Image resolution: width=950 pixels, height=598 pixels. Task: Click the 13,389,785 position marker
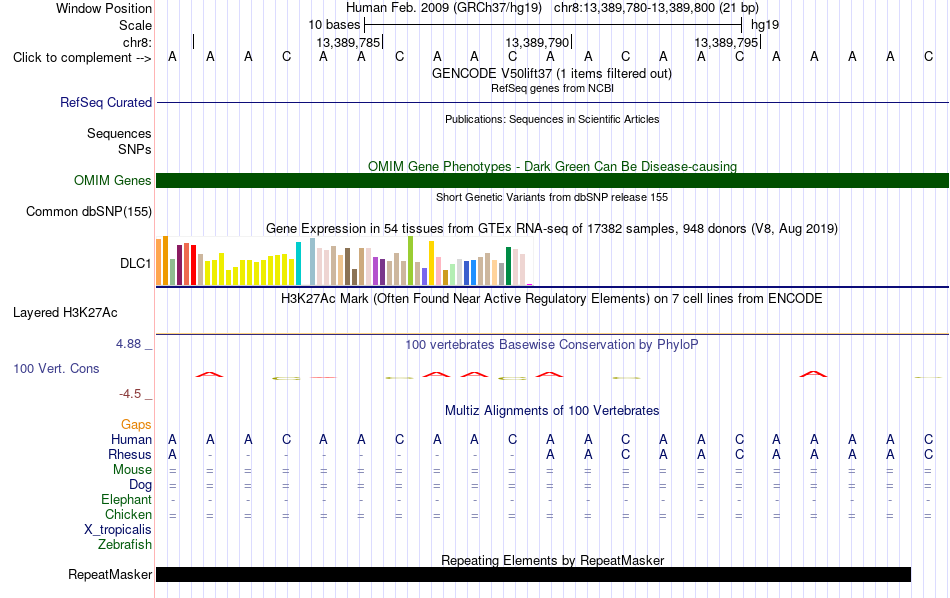point(348,42)
